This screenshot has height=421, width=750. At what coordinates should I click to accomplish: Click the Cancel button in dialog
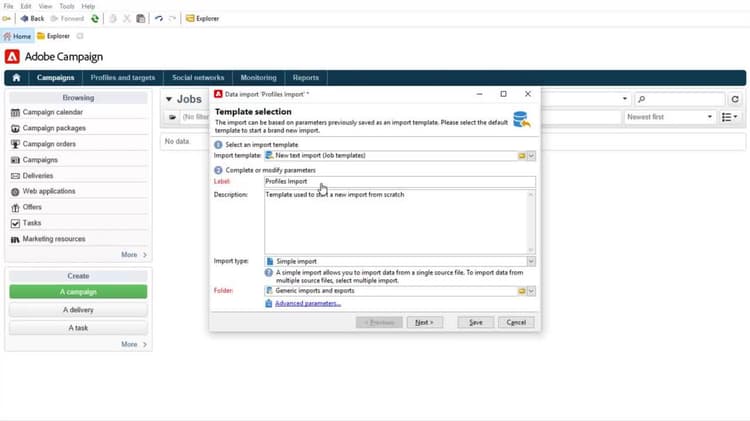(x=516, y=322)
